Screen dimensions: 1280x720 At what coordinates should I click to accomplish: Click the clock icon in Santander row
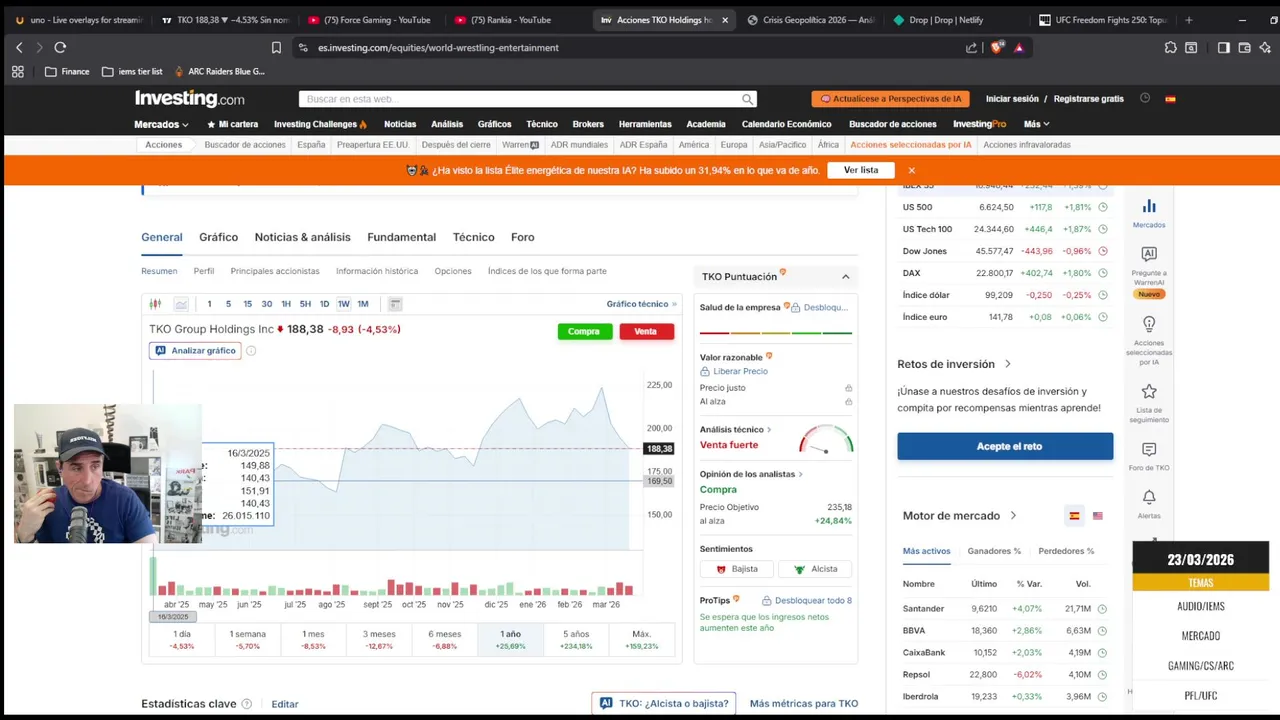(x=1102, y=609)
